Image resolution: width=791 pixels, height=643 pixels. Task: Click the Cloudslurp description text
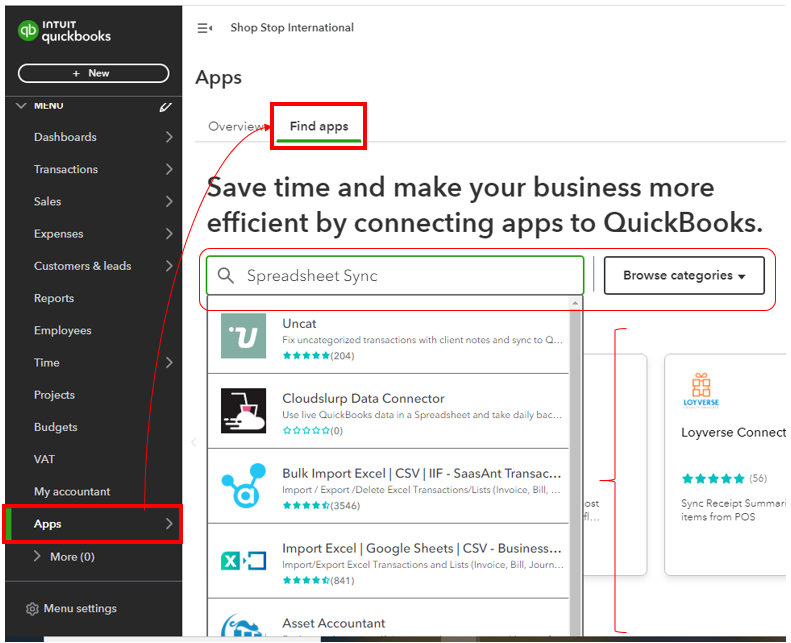(422, 415)
